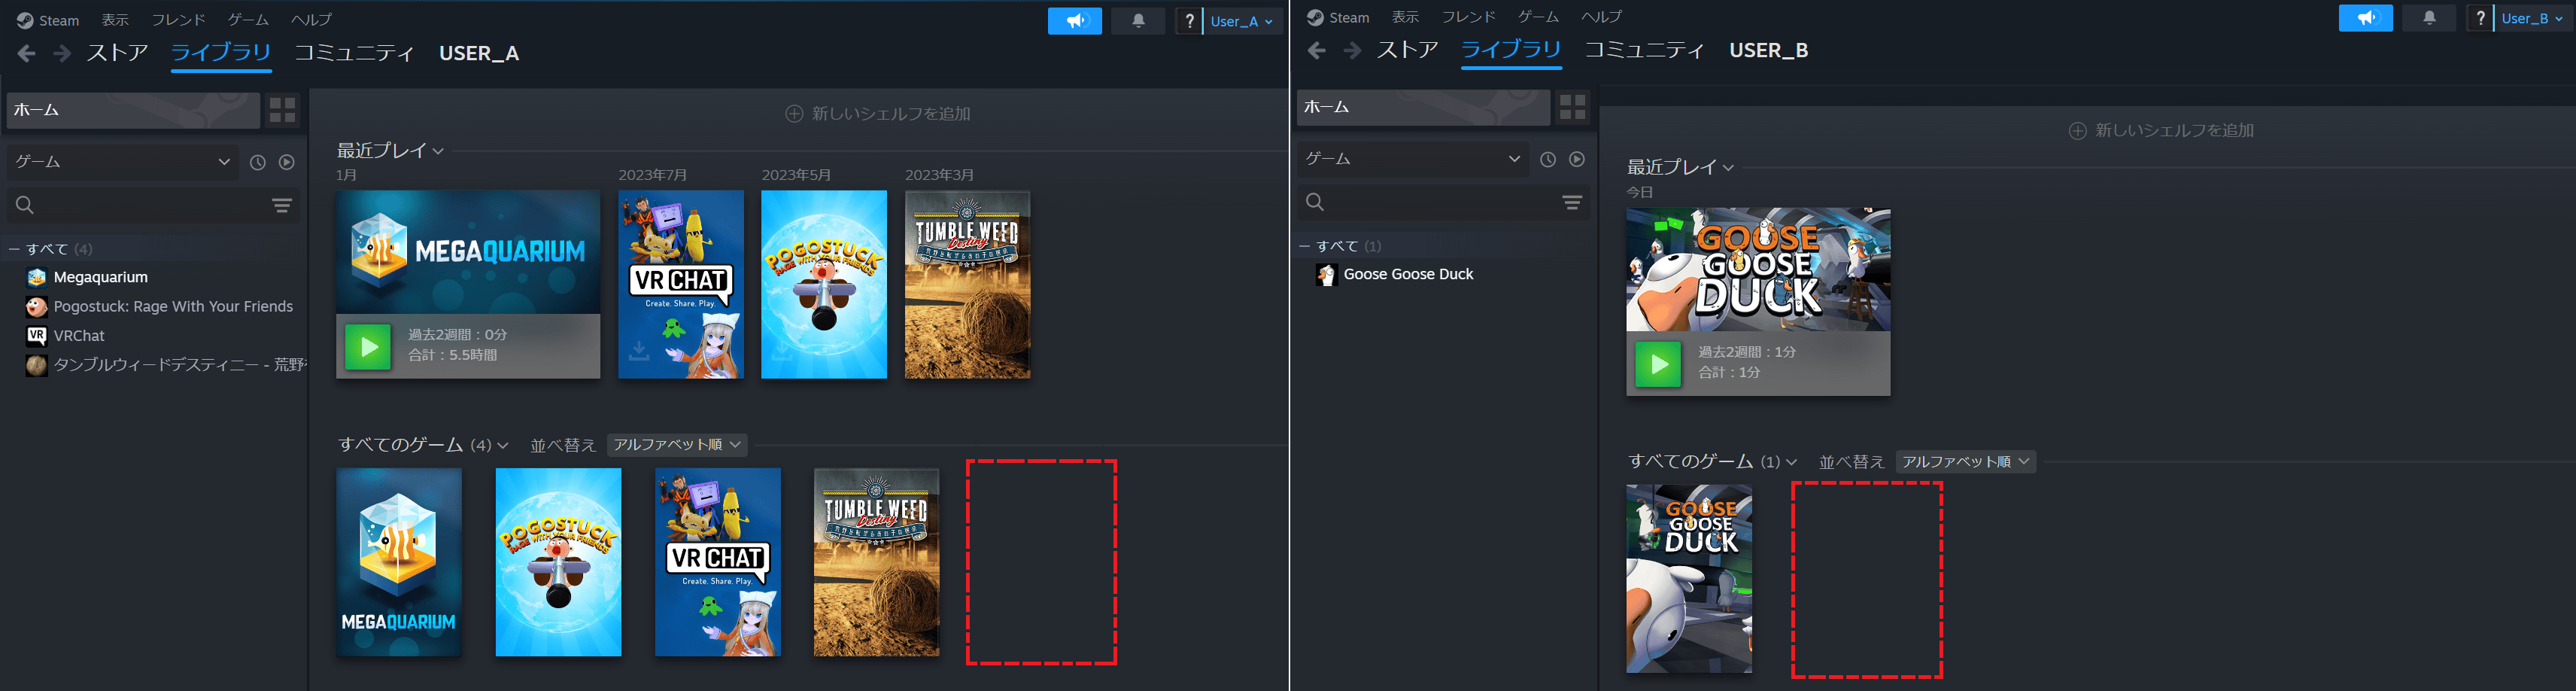Viewport: 2576px width, 691px height.
Task: Click the library search field in USER_B window
Action: [x=1442, y=202]
